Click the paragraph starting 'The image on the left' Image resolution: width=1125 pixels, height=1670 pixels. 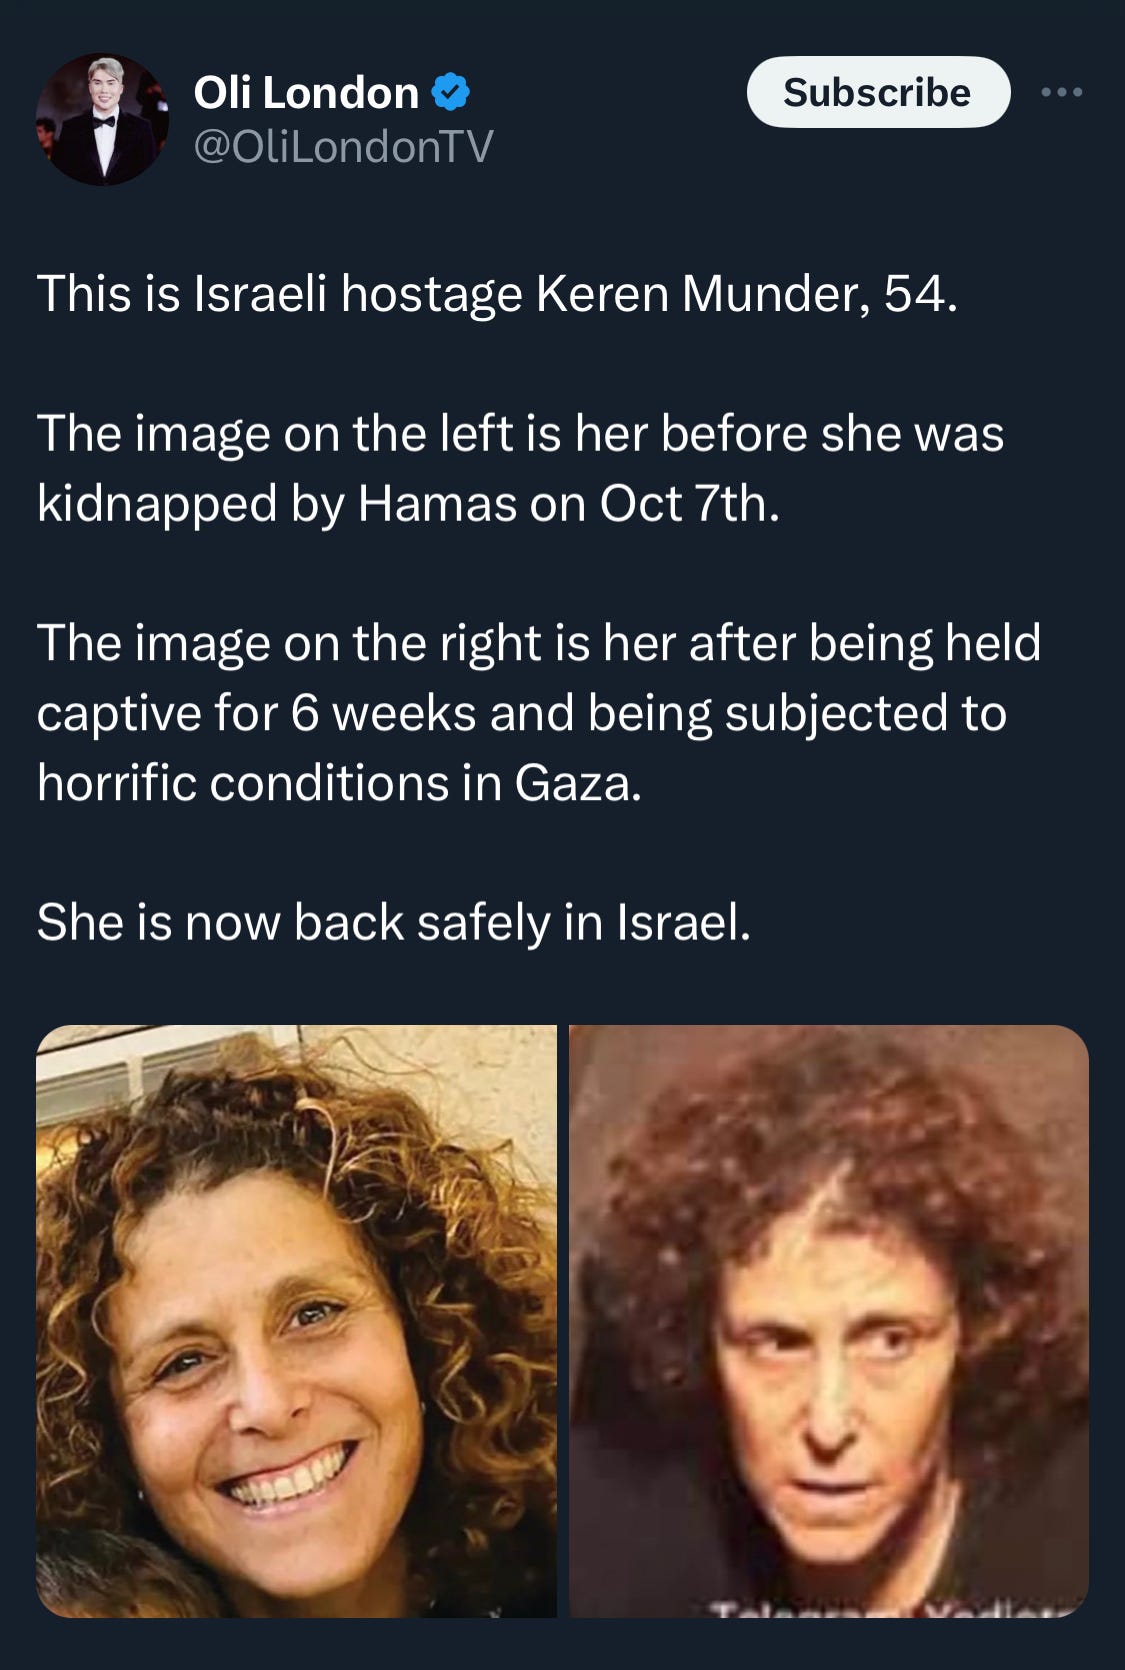coord(520,468)
